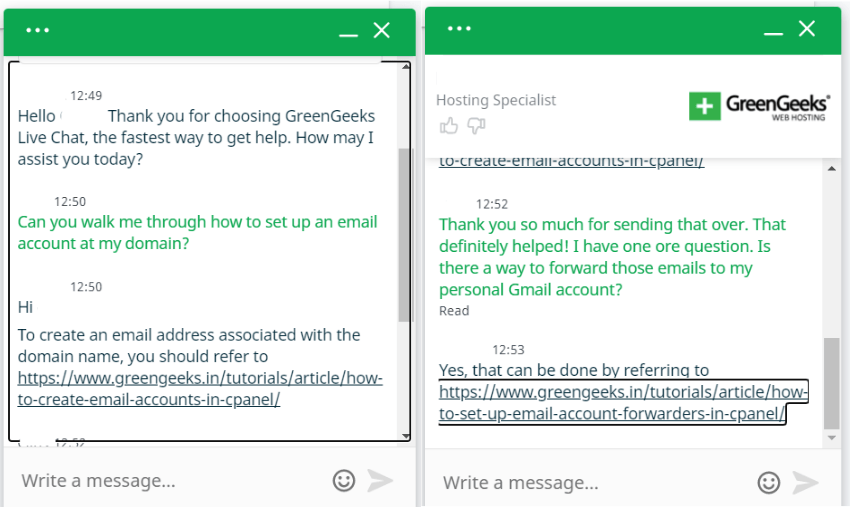The height and width of the screenshot is (507, 850).
Task: Minimize the left chat window
Action: (349, 35)
